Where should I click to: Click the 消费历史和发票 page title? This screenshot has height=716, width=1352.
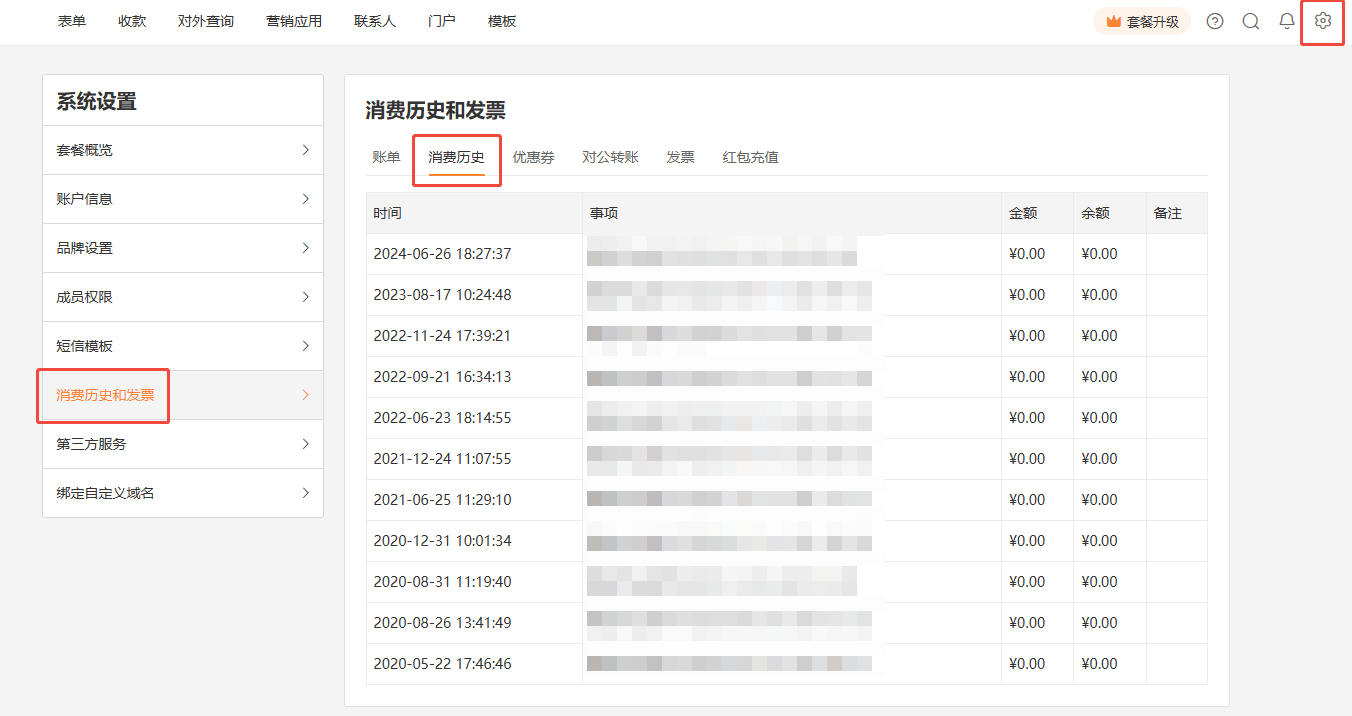click(x=435, y=110)
